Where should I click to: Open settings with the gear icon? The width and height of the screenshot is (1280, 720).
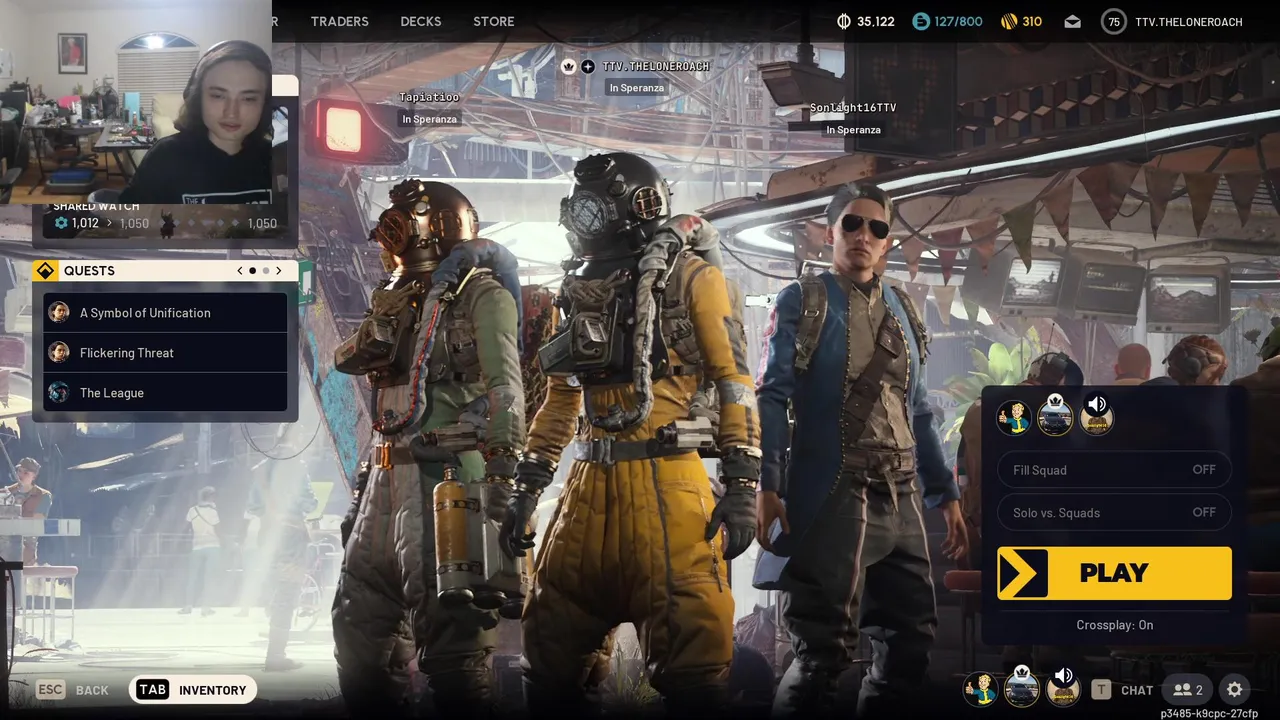(1234, 689)
